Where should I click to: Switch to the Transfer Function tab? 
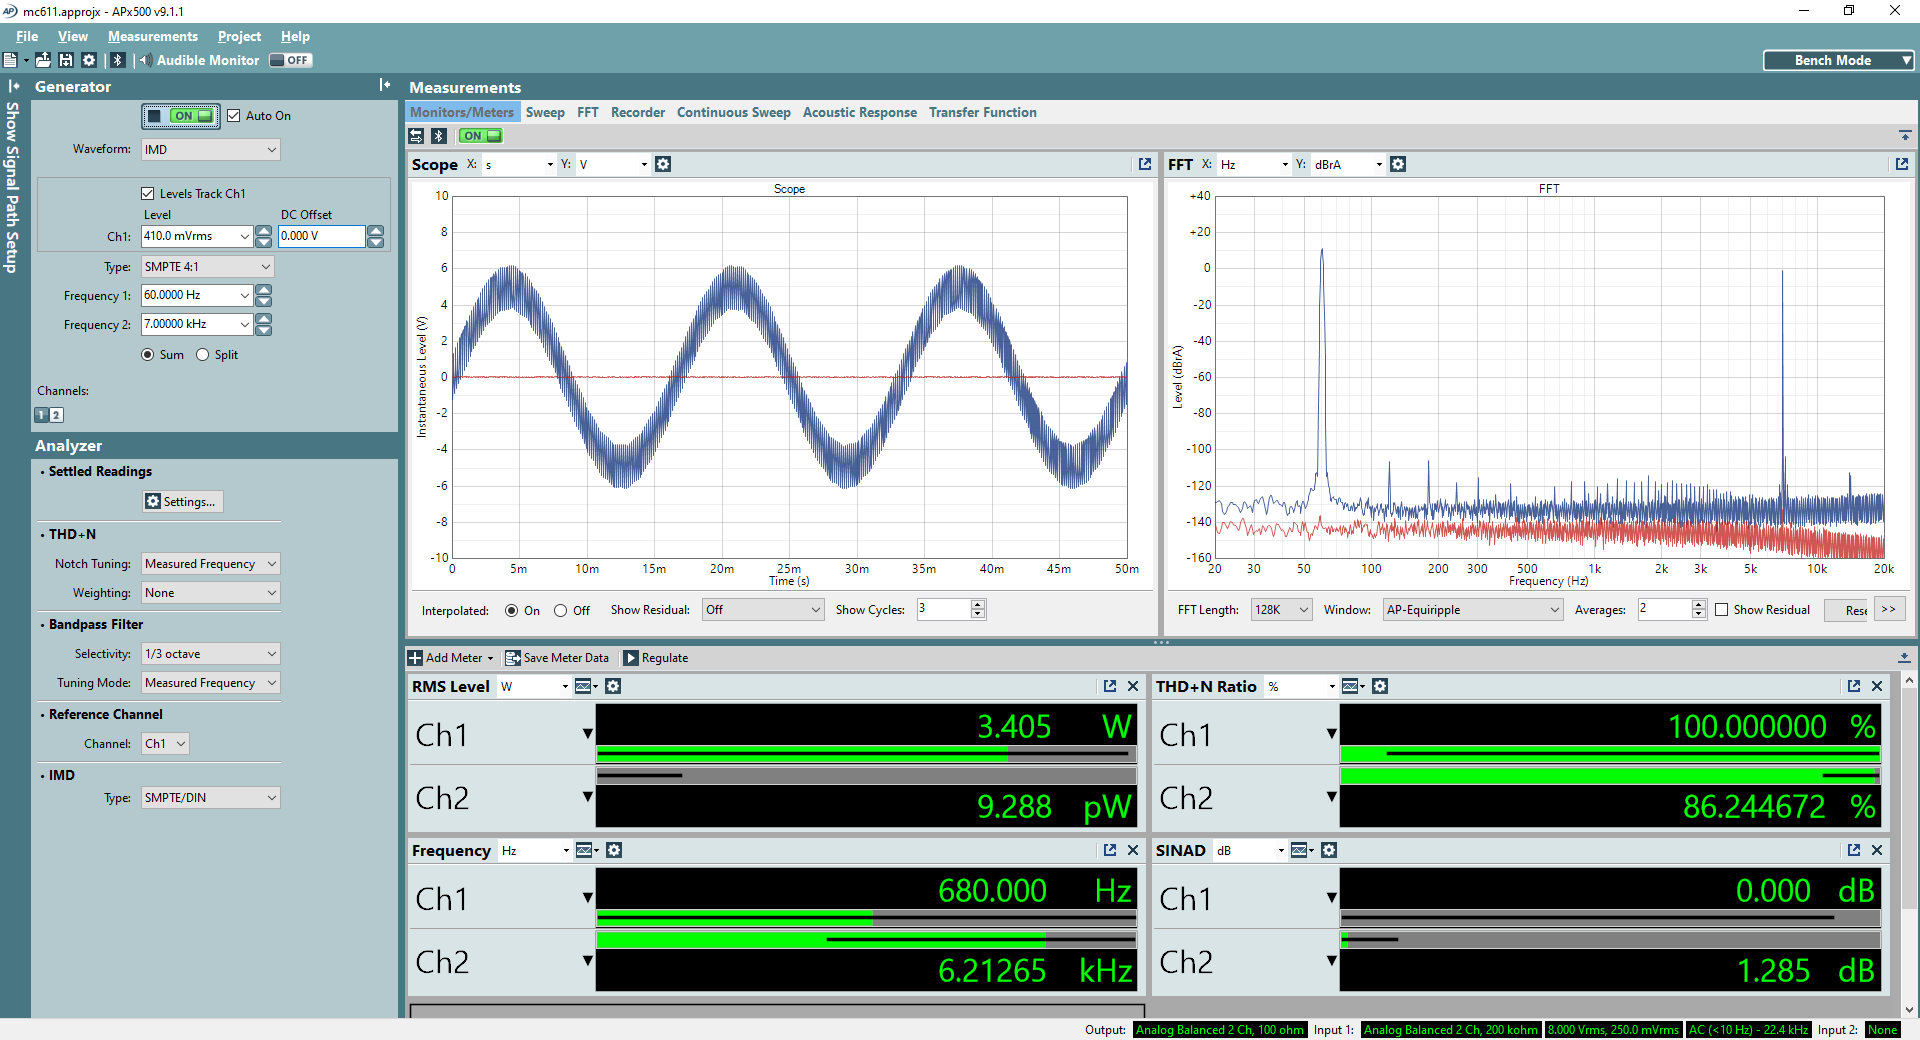click(x=983, y=112)
